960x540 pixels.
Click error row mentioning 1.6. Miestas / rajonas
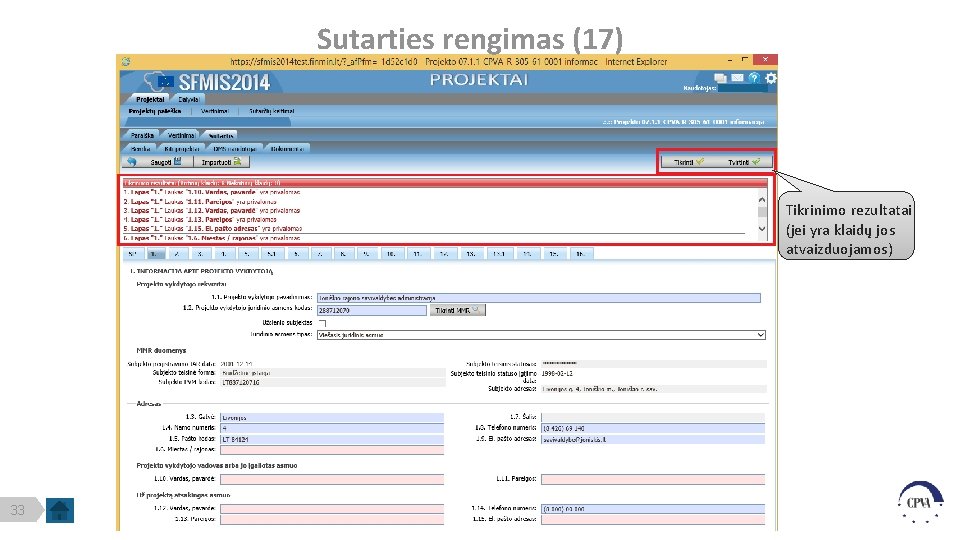212,238
